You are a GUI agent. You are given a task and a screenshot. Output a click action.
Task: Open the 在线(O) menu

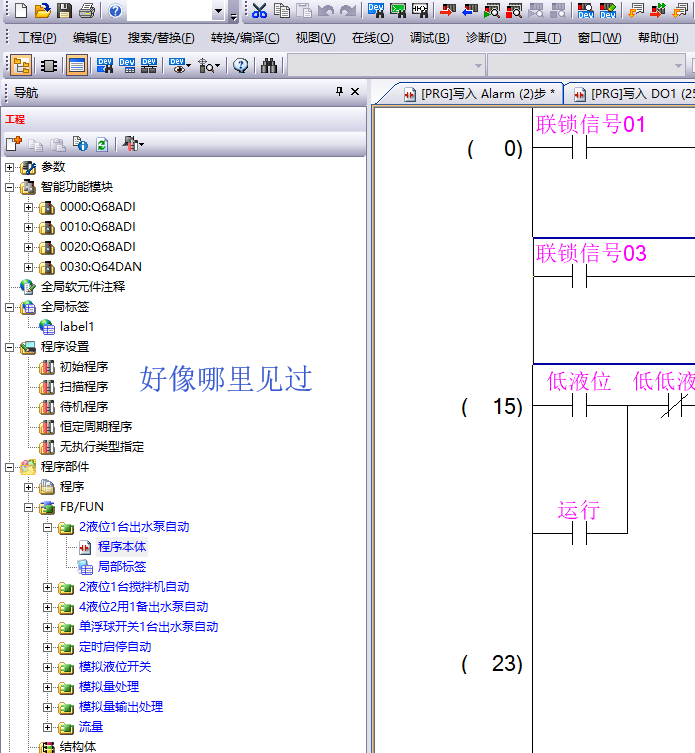[370, 38]
